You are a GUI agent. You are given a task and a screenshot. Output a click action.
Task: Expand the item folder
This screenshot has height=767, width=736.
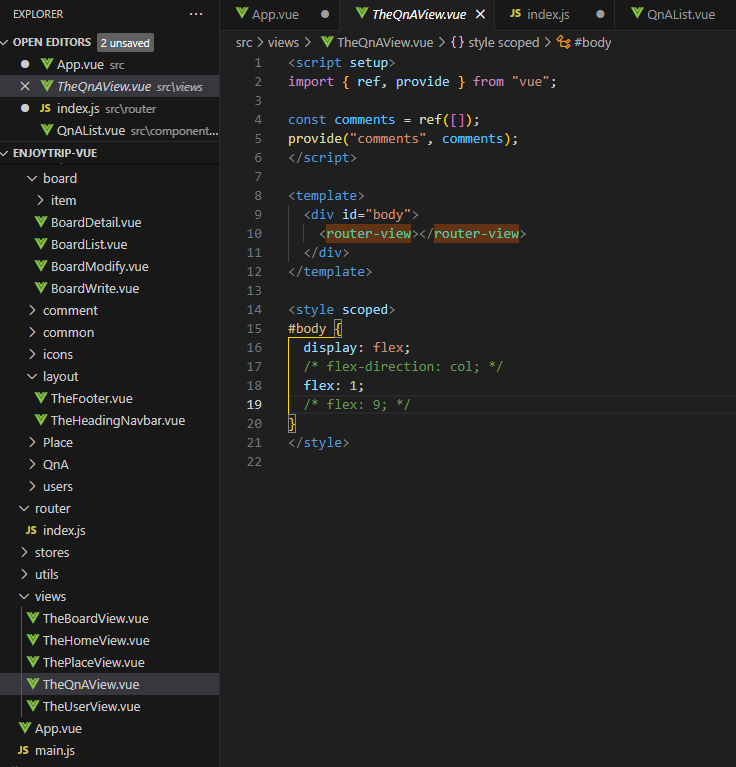40,201
